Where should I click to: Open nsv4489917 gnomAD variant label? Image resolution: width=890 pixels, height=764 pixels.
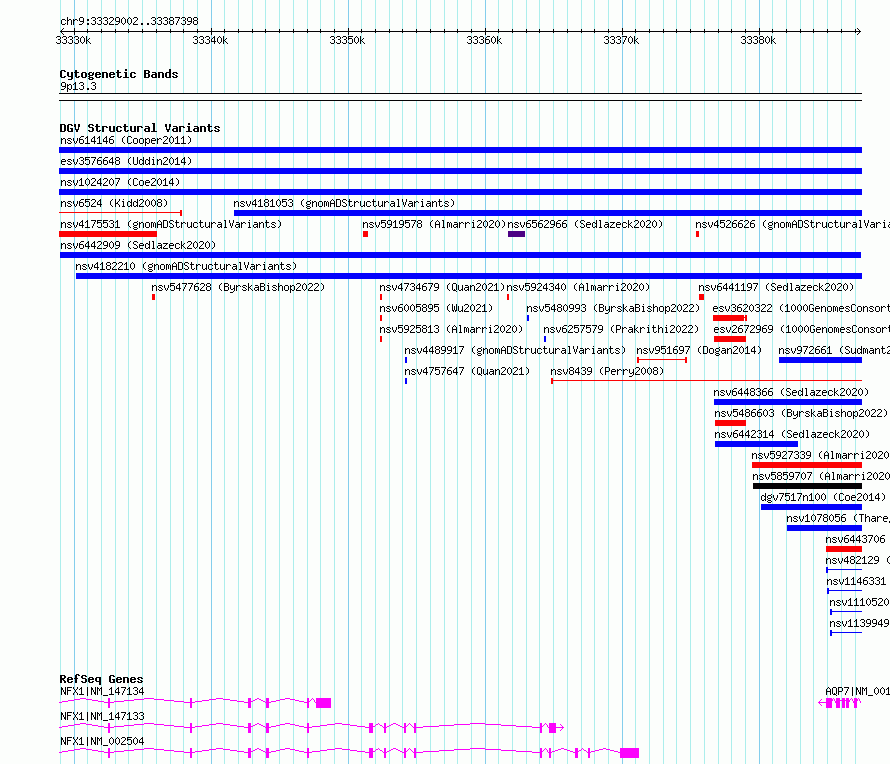point(515,350)
